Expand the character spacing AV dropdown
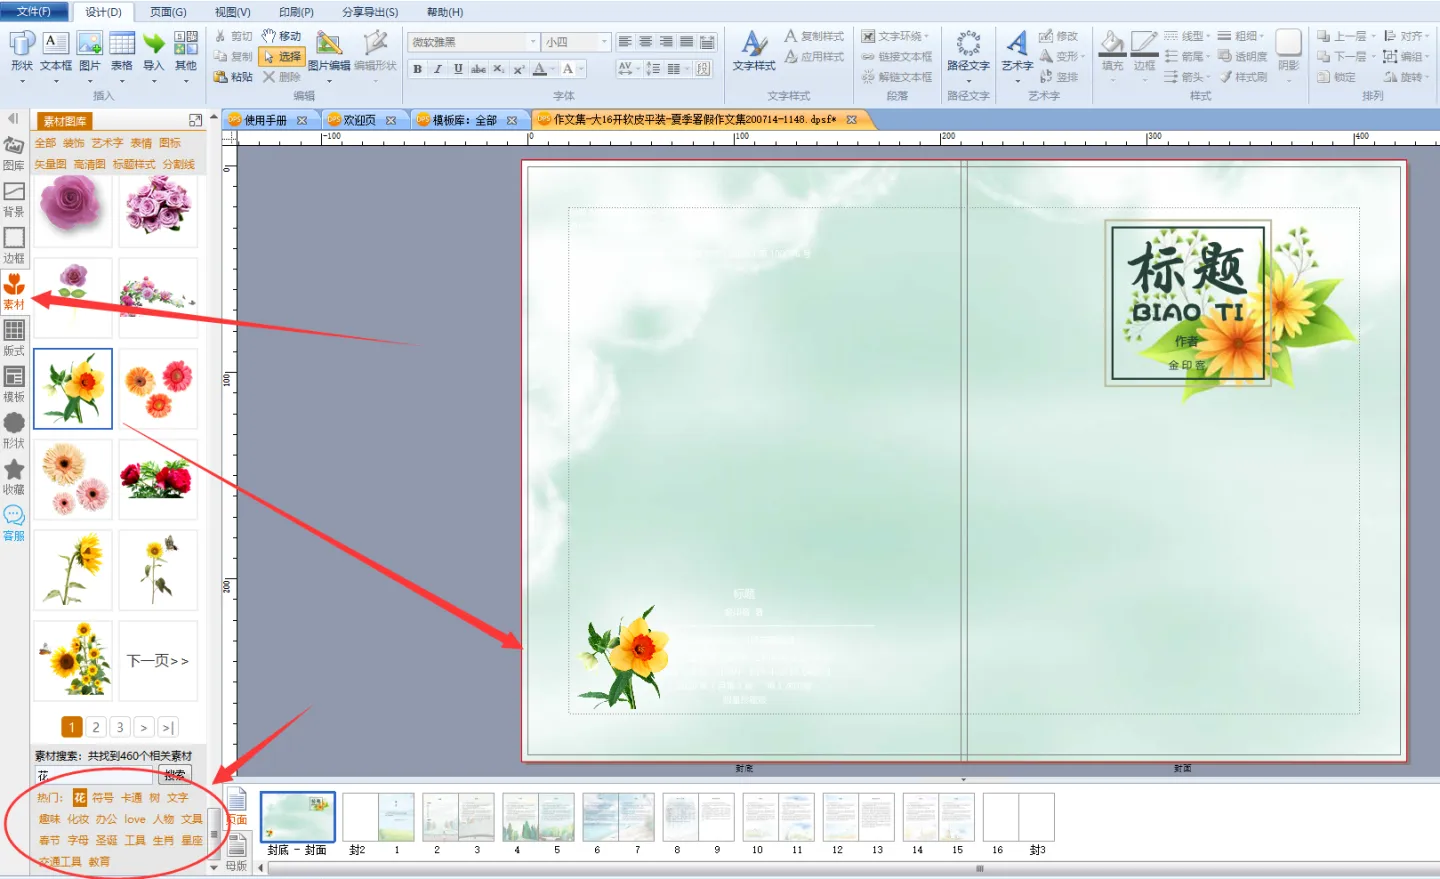Screen dimensions: 1440x879 tap(637, 69)
